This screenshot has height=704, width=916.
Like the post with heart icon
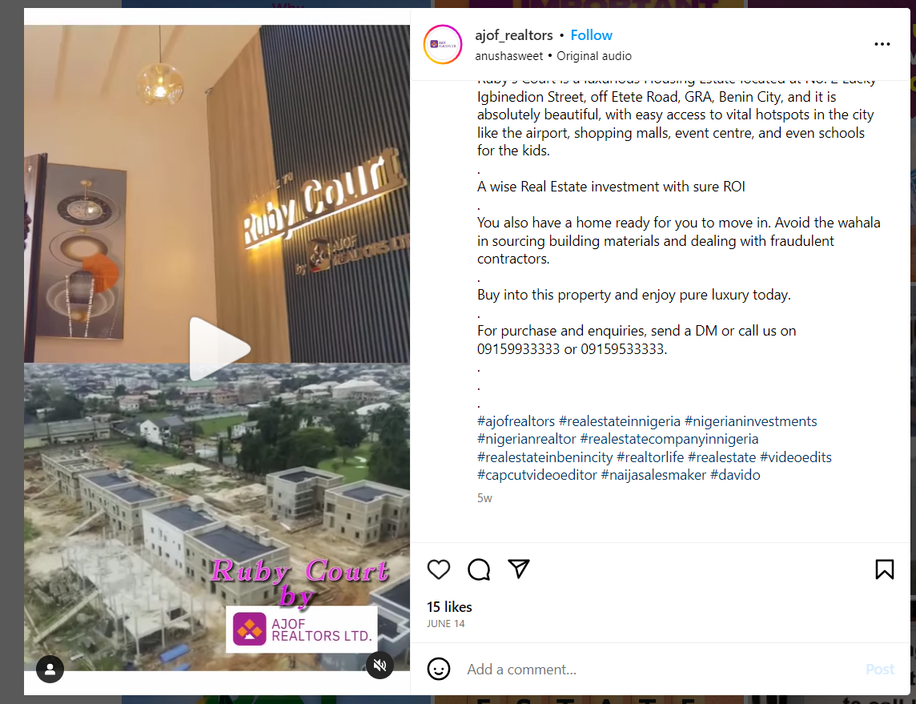439,569
